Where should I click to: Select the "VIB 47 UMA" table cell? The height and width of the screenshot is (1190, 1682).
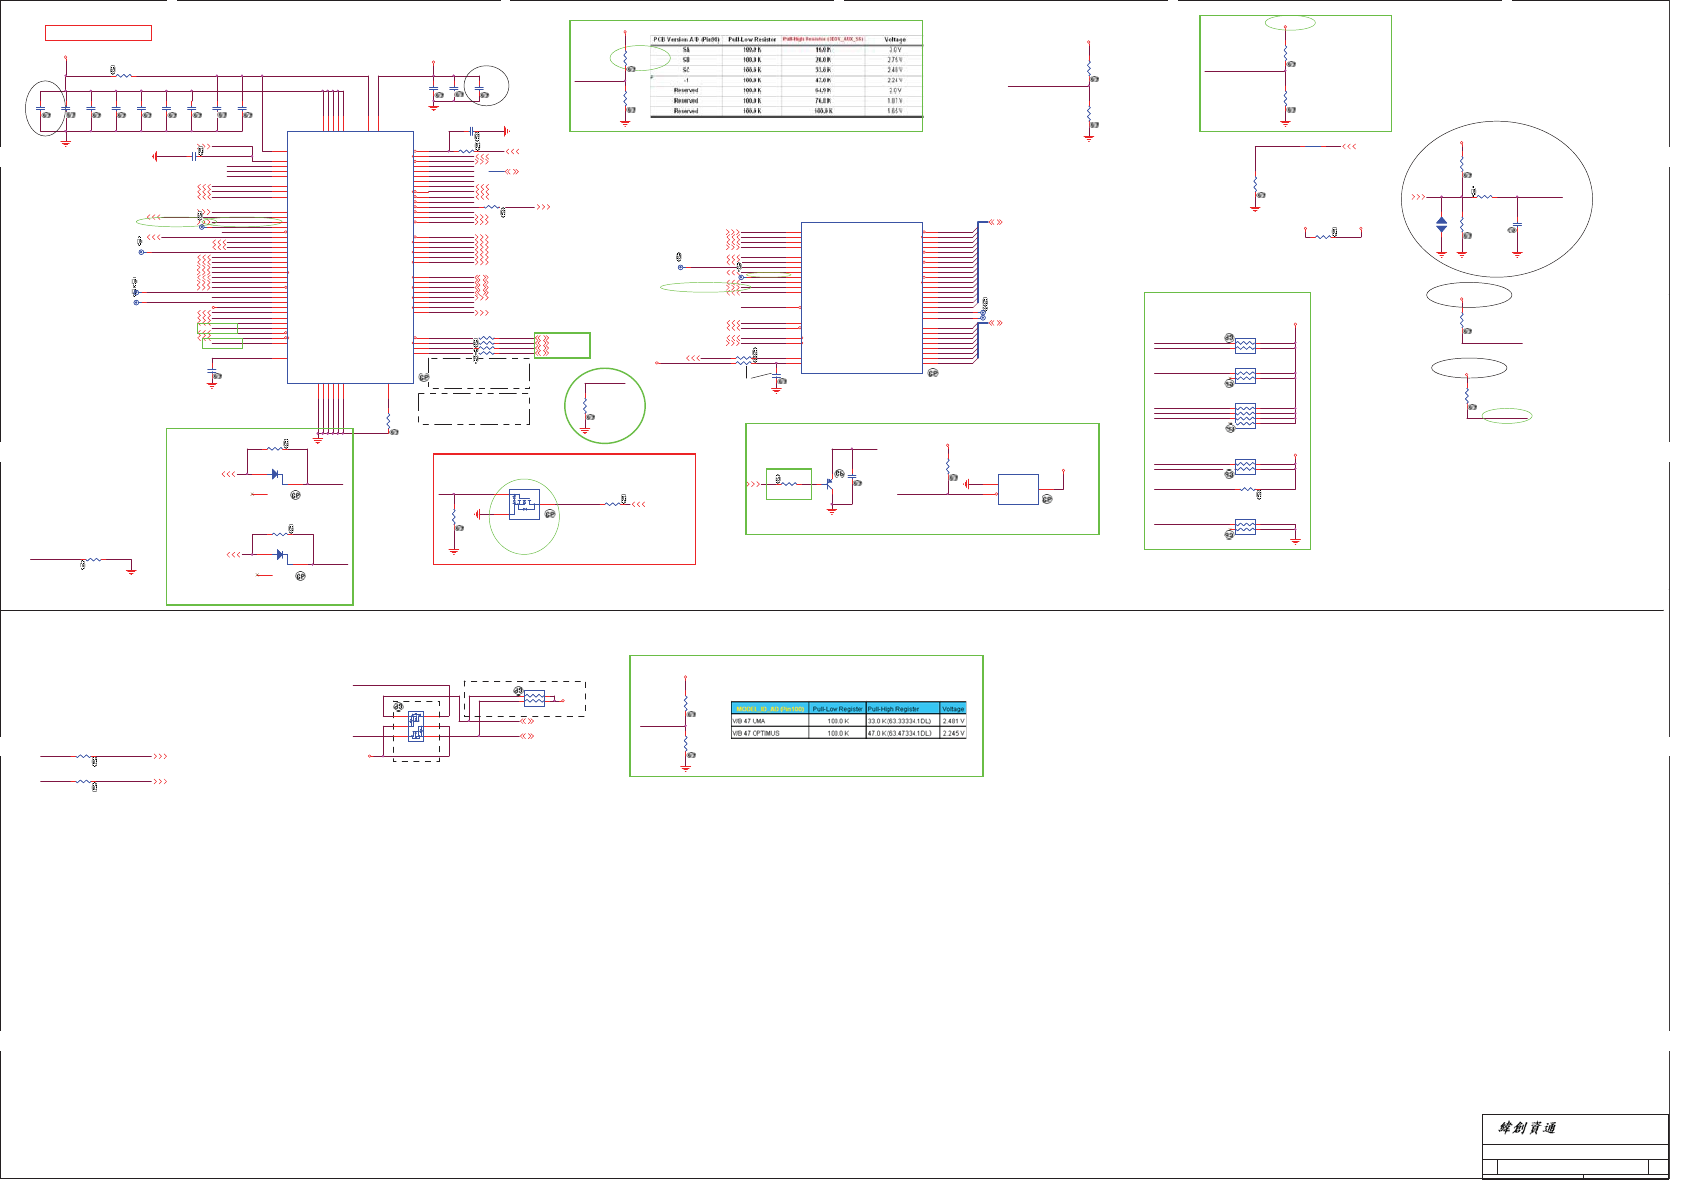coord(770,721)
